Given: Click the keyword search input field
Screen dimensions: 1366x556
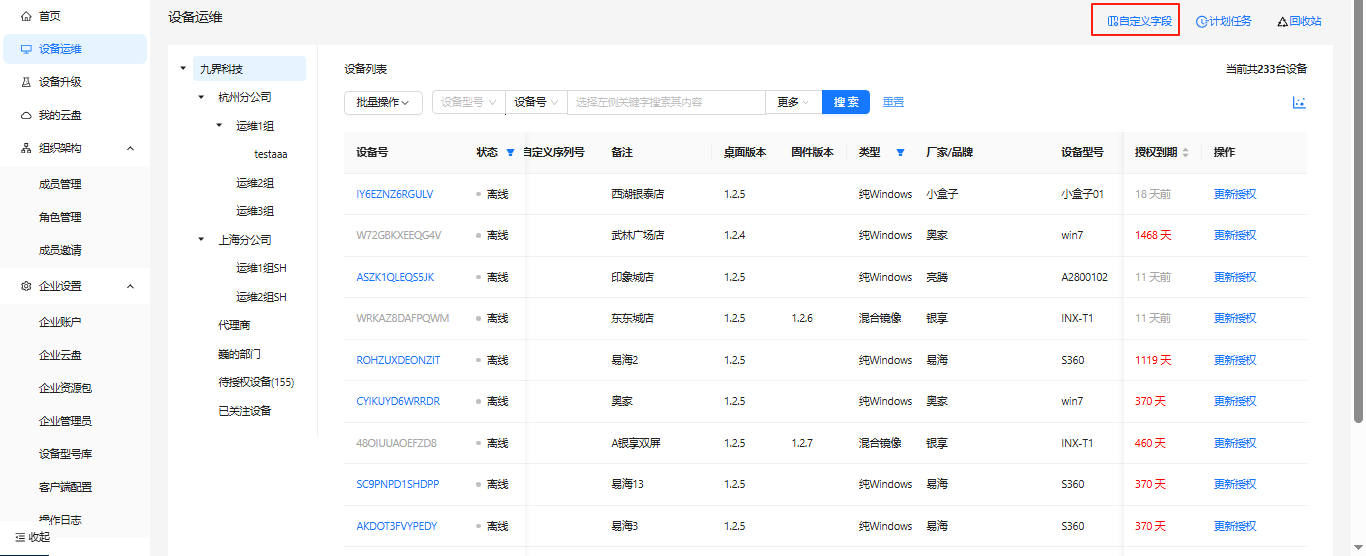Looking at the screenshot, I should [666, 102].
